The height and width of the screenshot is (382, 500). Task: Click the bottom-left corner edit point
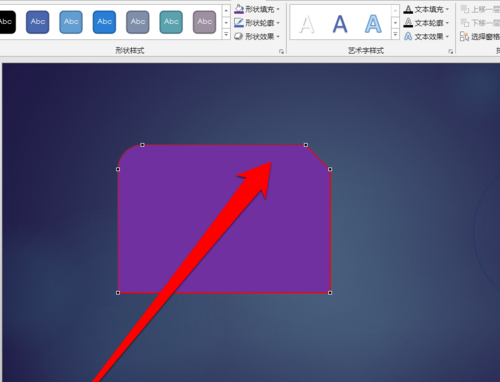point(118,293)
